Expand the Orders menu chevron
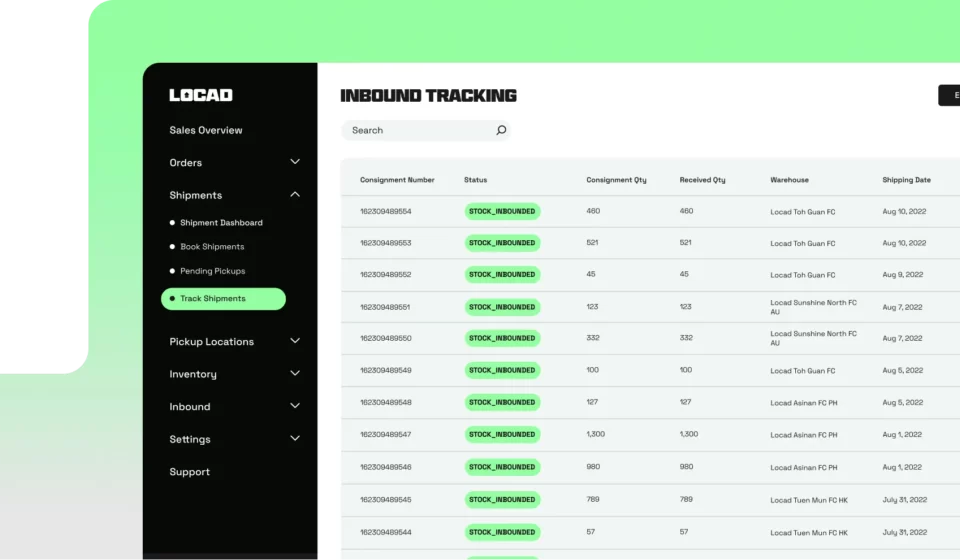The image size is (960, 560). [x=295, y=162]
